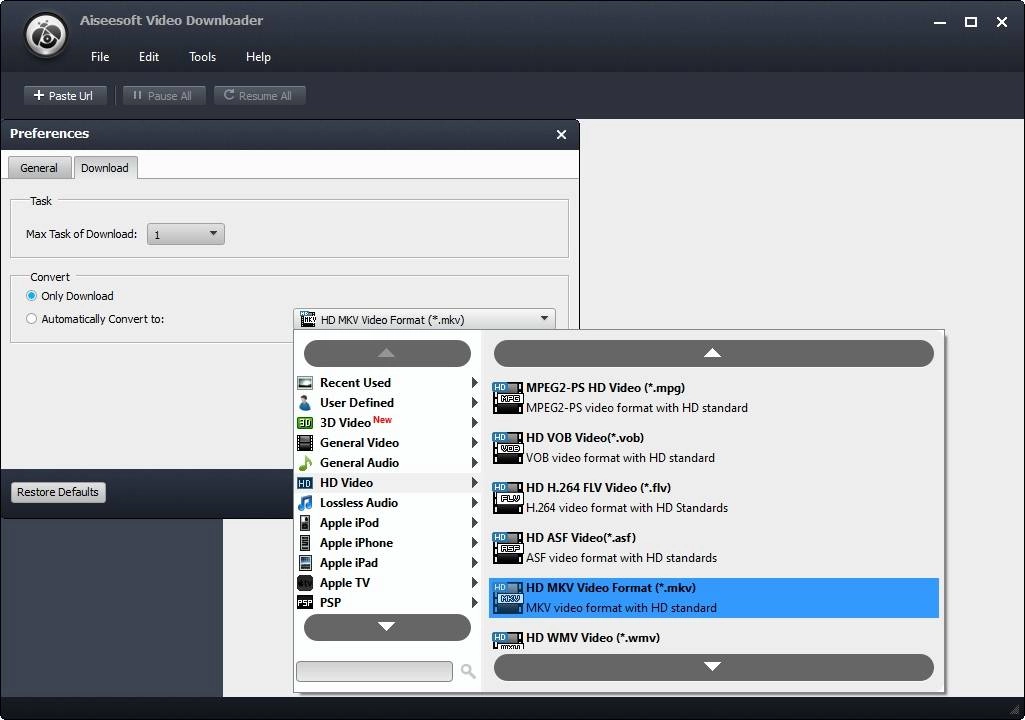Choose the Apple iPod category label
Screen dimensions: 1025x720
[x=349, y=523]
